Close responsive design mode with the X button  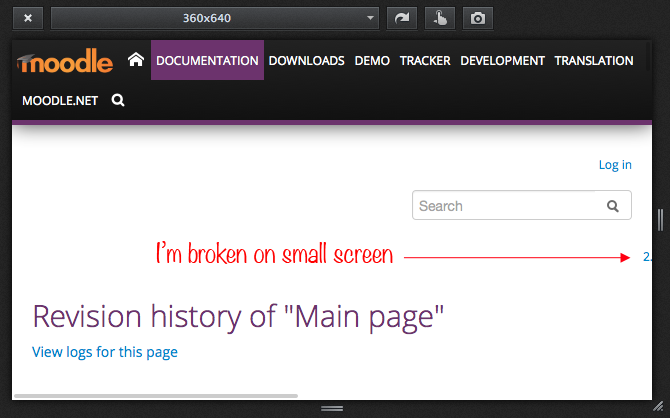[x=28, y=18]
